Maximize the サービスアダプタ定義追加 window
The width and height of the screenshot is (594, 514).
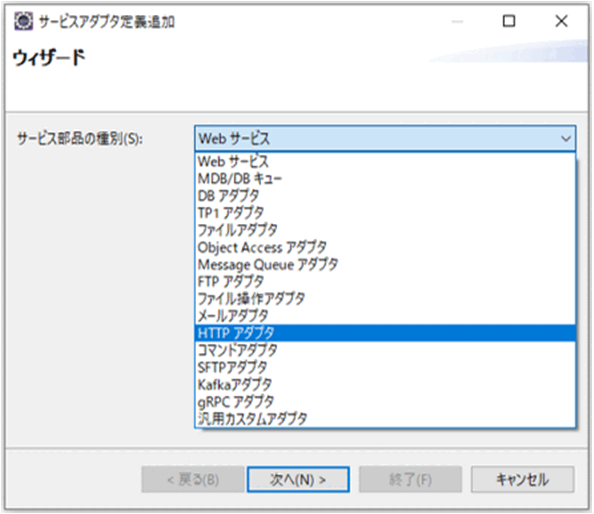pyautogui.click(x=509, y=21)
